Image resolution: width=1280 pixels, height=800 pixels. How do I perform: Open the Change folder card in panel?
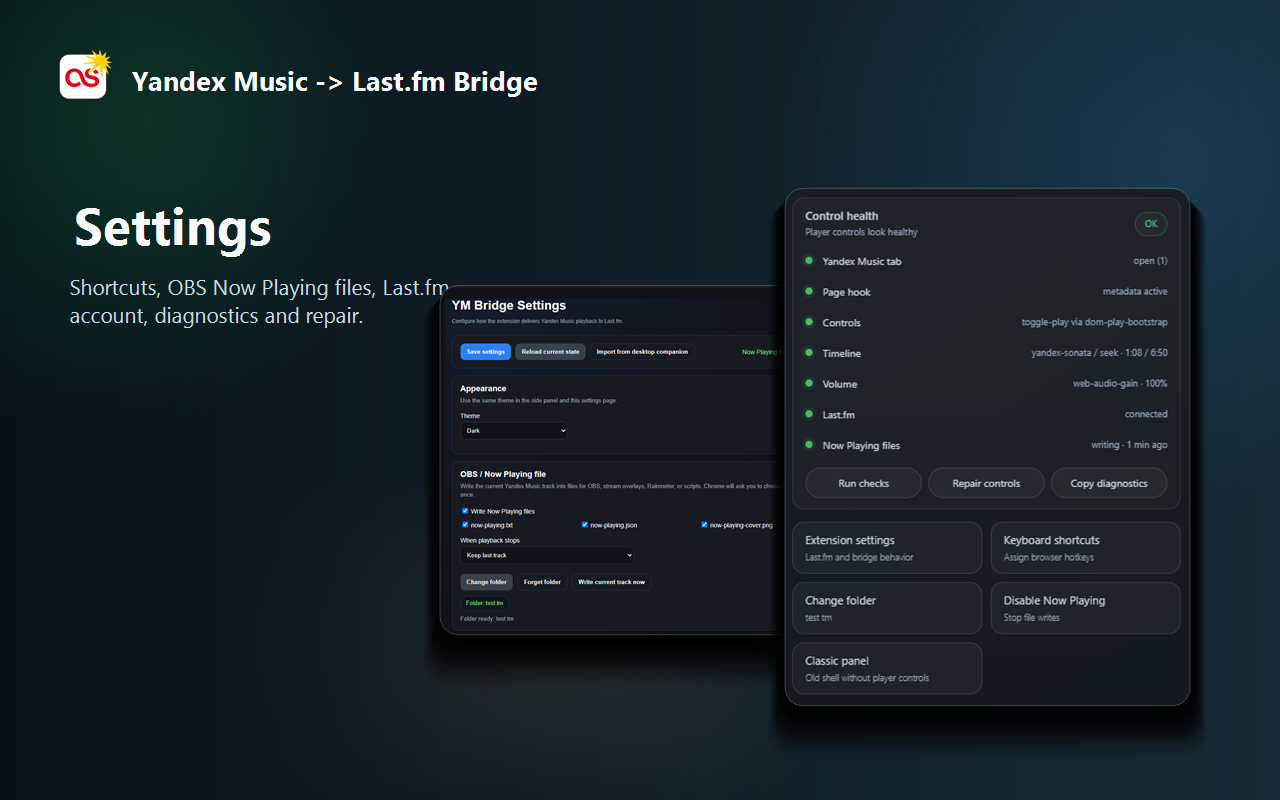click(887, 608)
